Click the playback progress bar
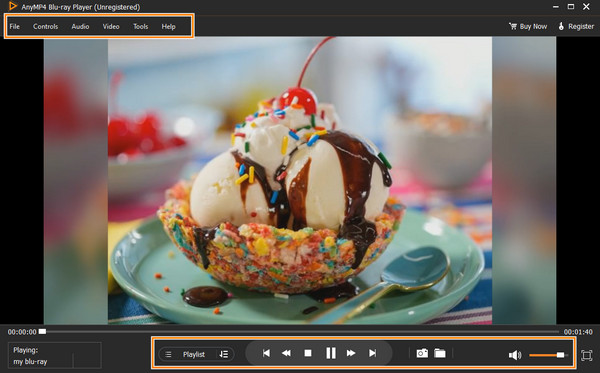This screenshot has height=373, width=600. click(x=300, y=332)
